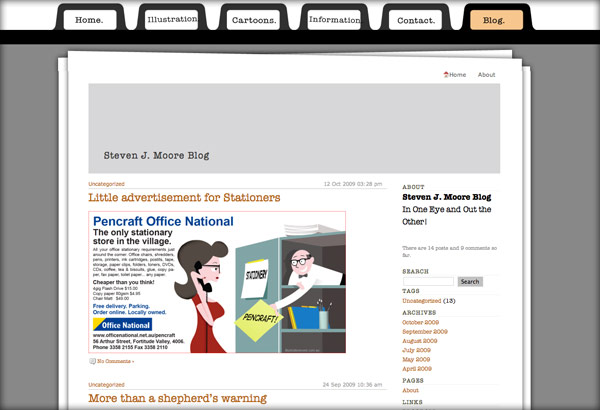Open post More than a shepherd's warning
The height and width of the screenshot is (410, 600).
coord(178,399)
